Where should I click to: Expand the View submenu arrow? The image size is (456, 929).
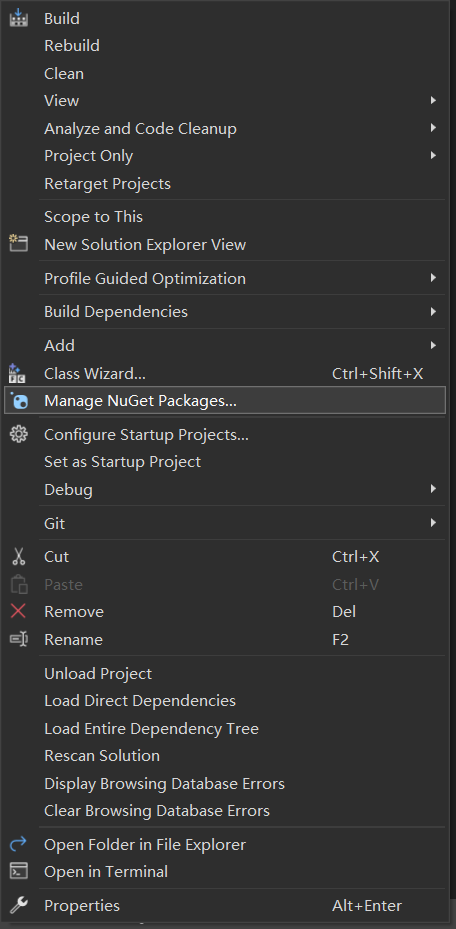tap(433, 101)
